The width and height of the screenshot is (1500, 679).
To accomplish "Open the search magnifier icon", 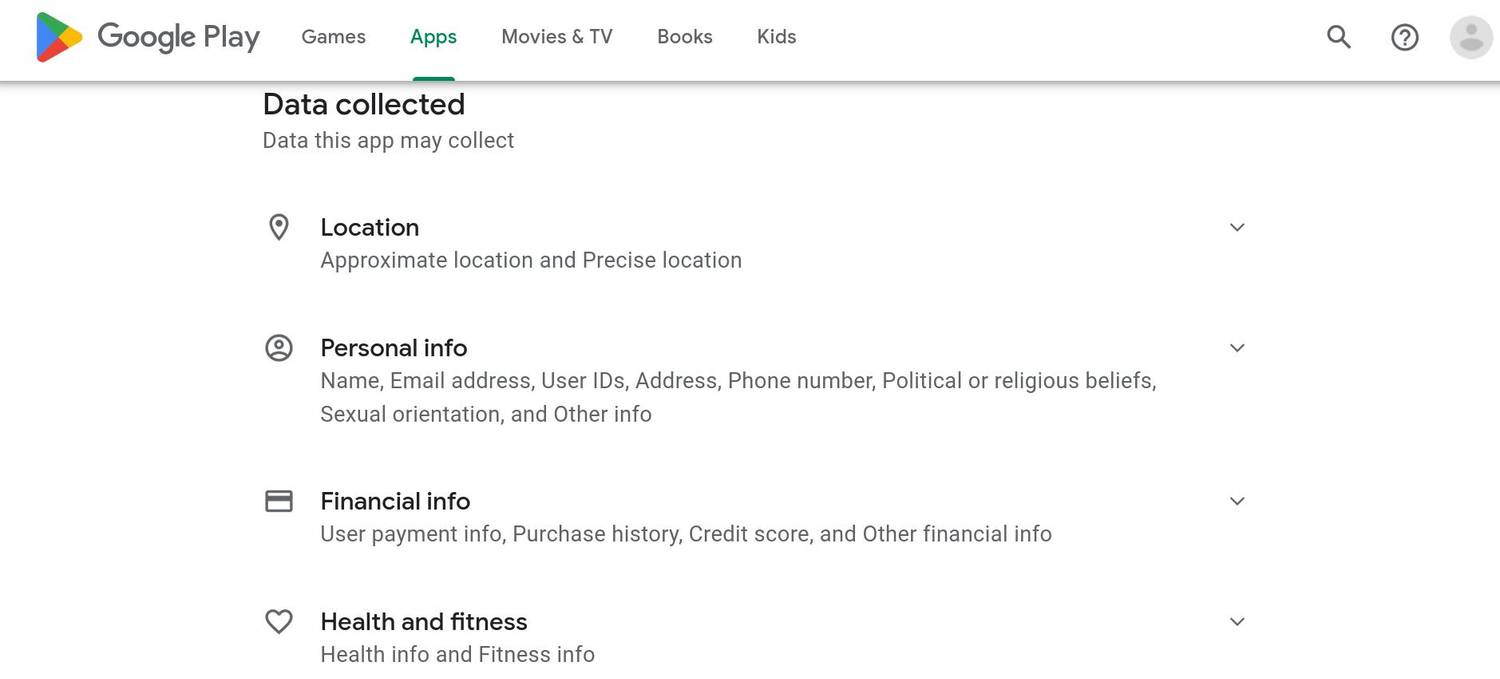I will [1338, 38].
